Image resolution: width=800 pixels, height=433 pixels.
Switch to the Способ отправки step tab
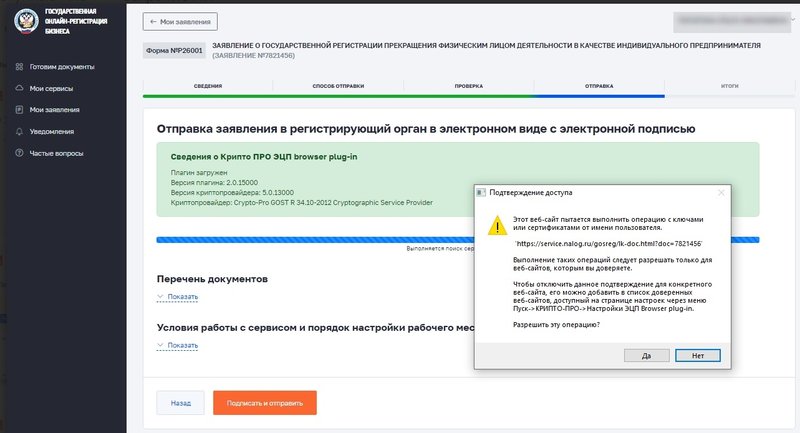point(338,86)
